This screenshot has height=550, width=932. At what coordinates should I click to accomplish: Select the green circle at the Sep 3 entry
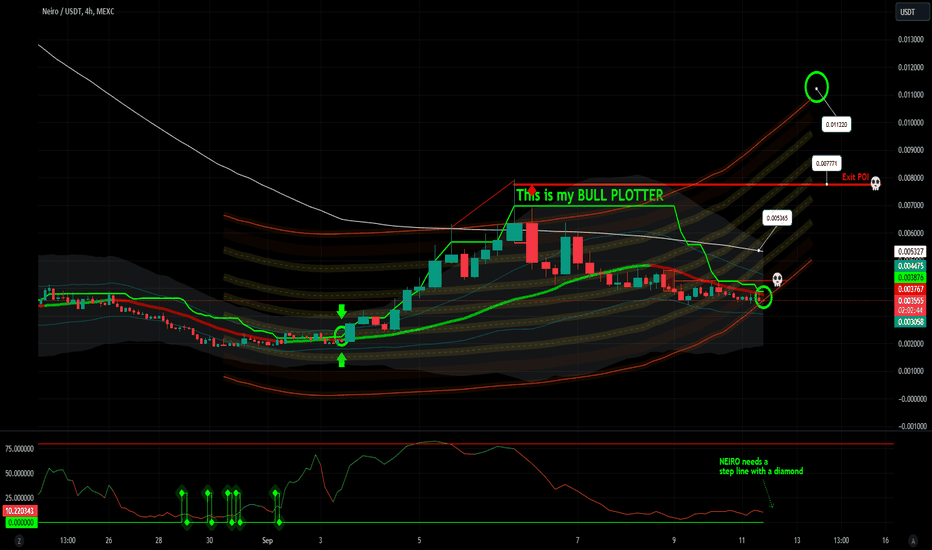point(341,335)
